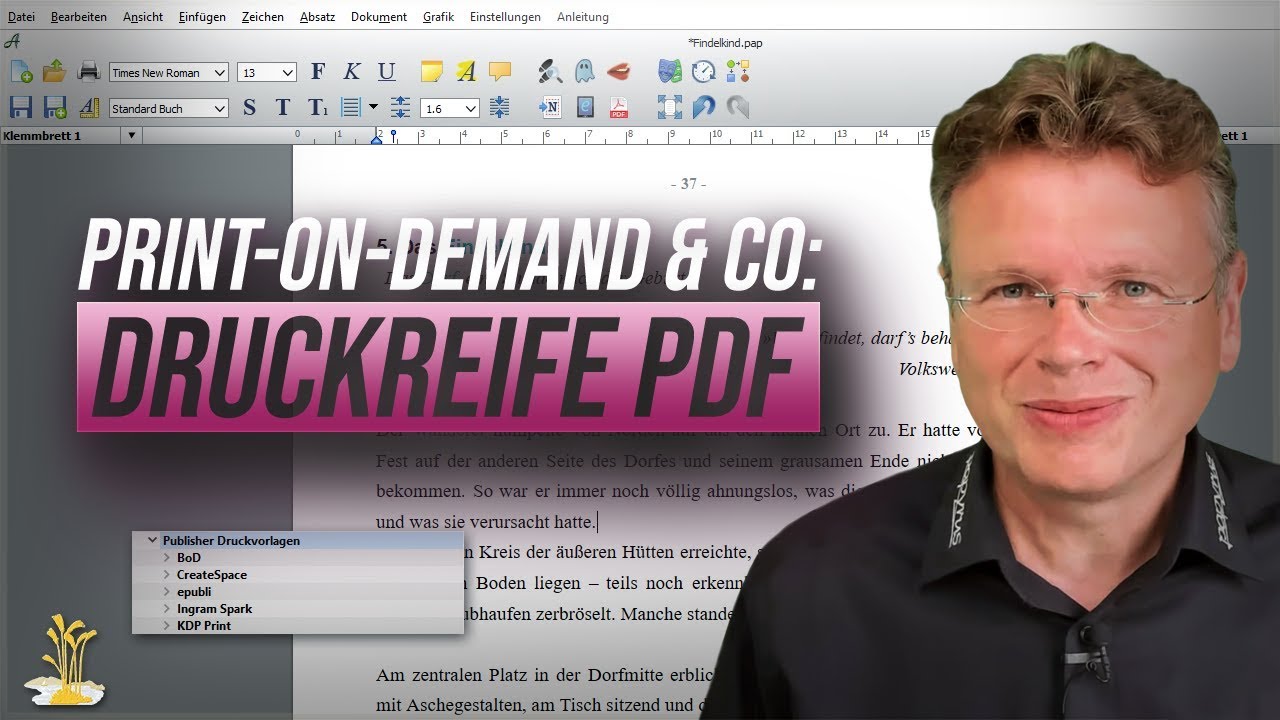The height and width of the screenshot is (720, 1280).
Task: Create a new document with toolbar icon
Action: pyautogui.click(x=21, y=72)
